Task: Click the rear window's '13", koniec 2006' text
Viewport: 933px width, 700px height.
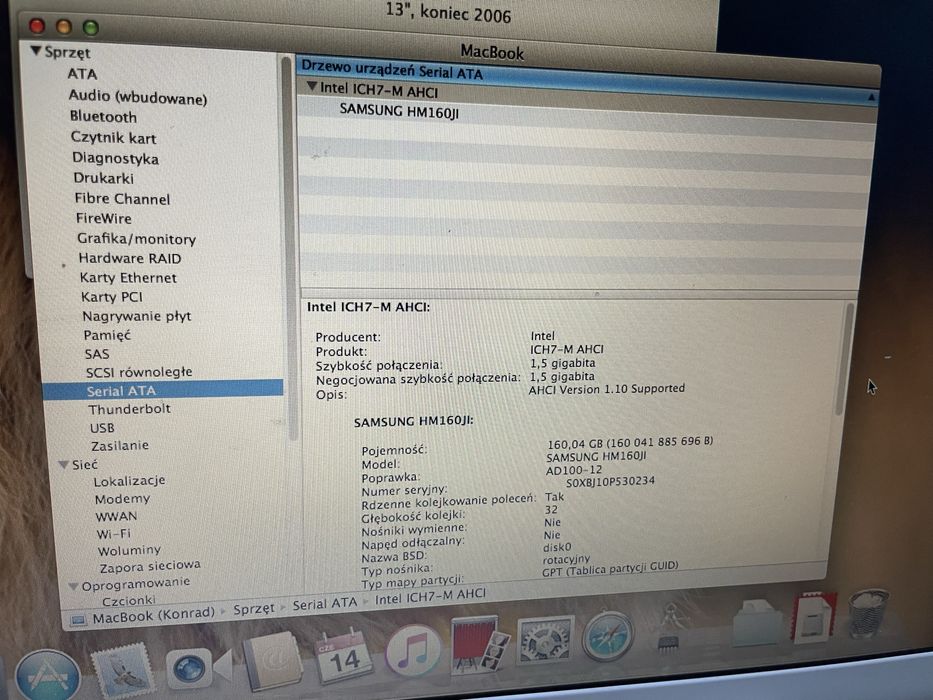Action: 448,12
